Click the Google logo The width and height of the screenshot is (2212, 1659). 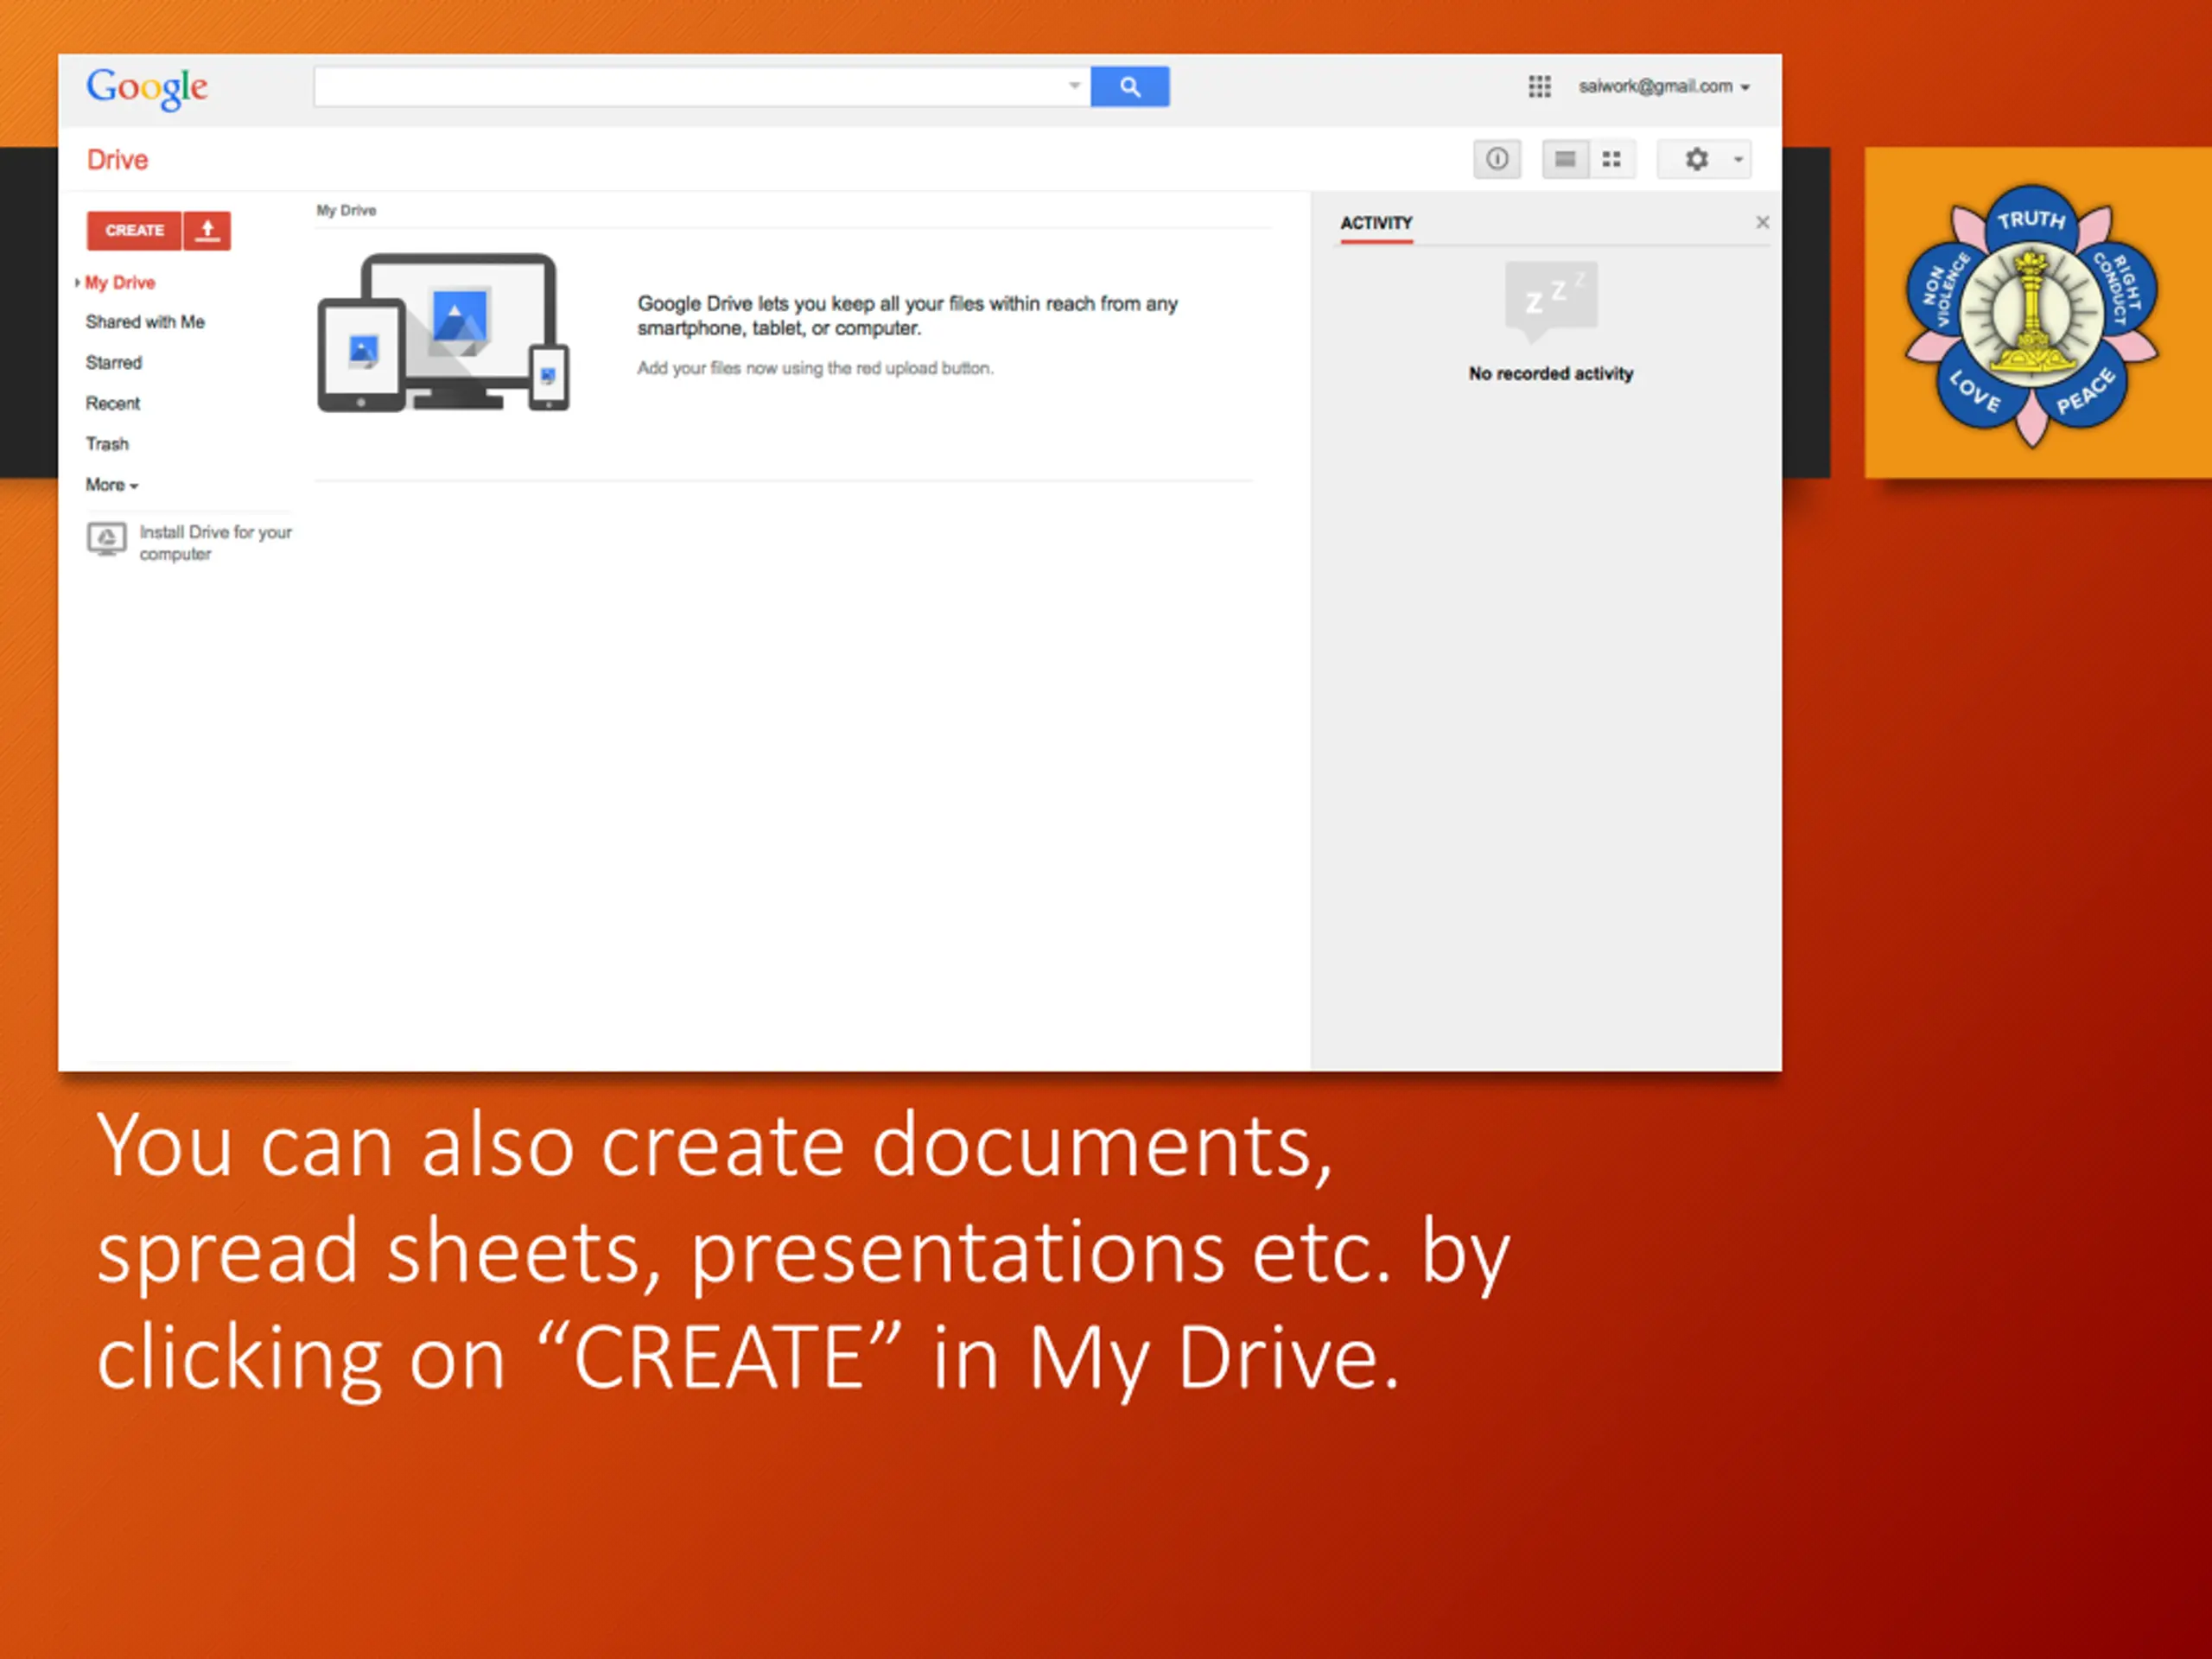point(147,88)
